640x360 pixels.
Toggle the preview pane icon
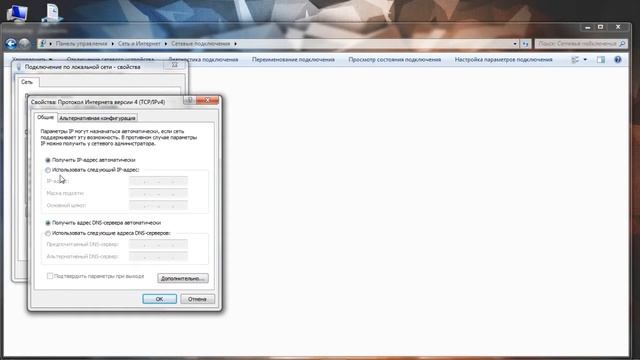tap(601, 60)
